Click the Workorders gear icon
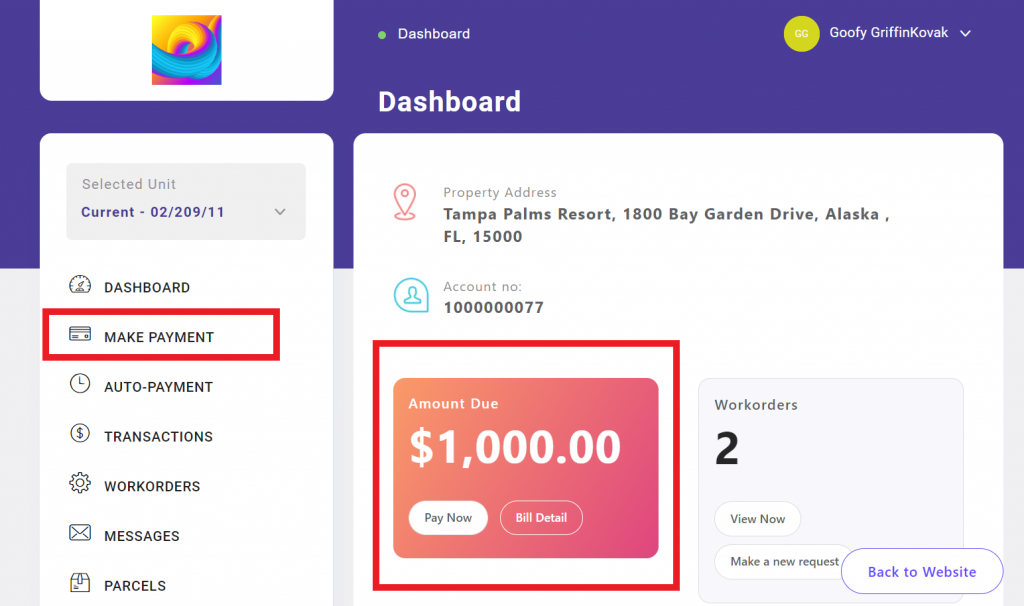Screen dimensions: 1024x606 click(80, 485)
